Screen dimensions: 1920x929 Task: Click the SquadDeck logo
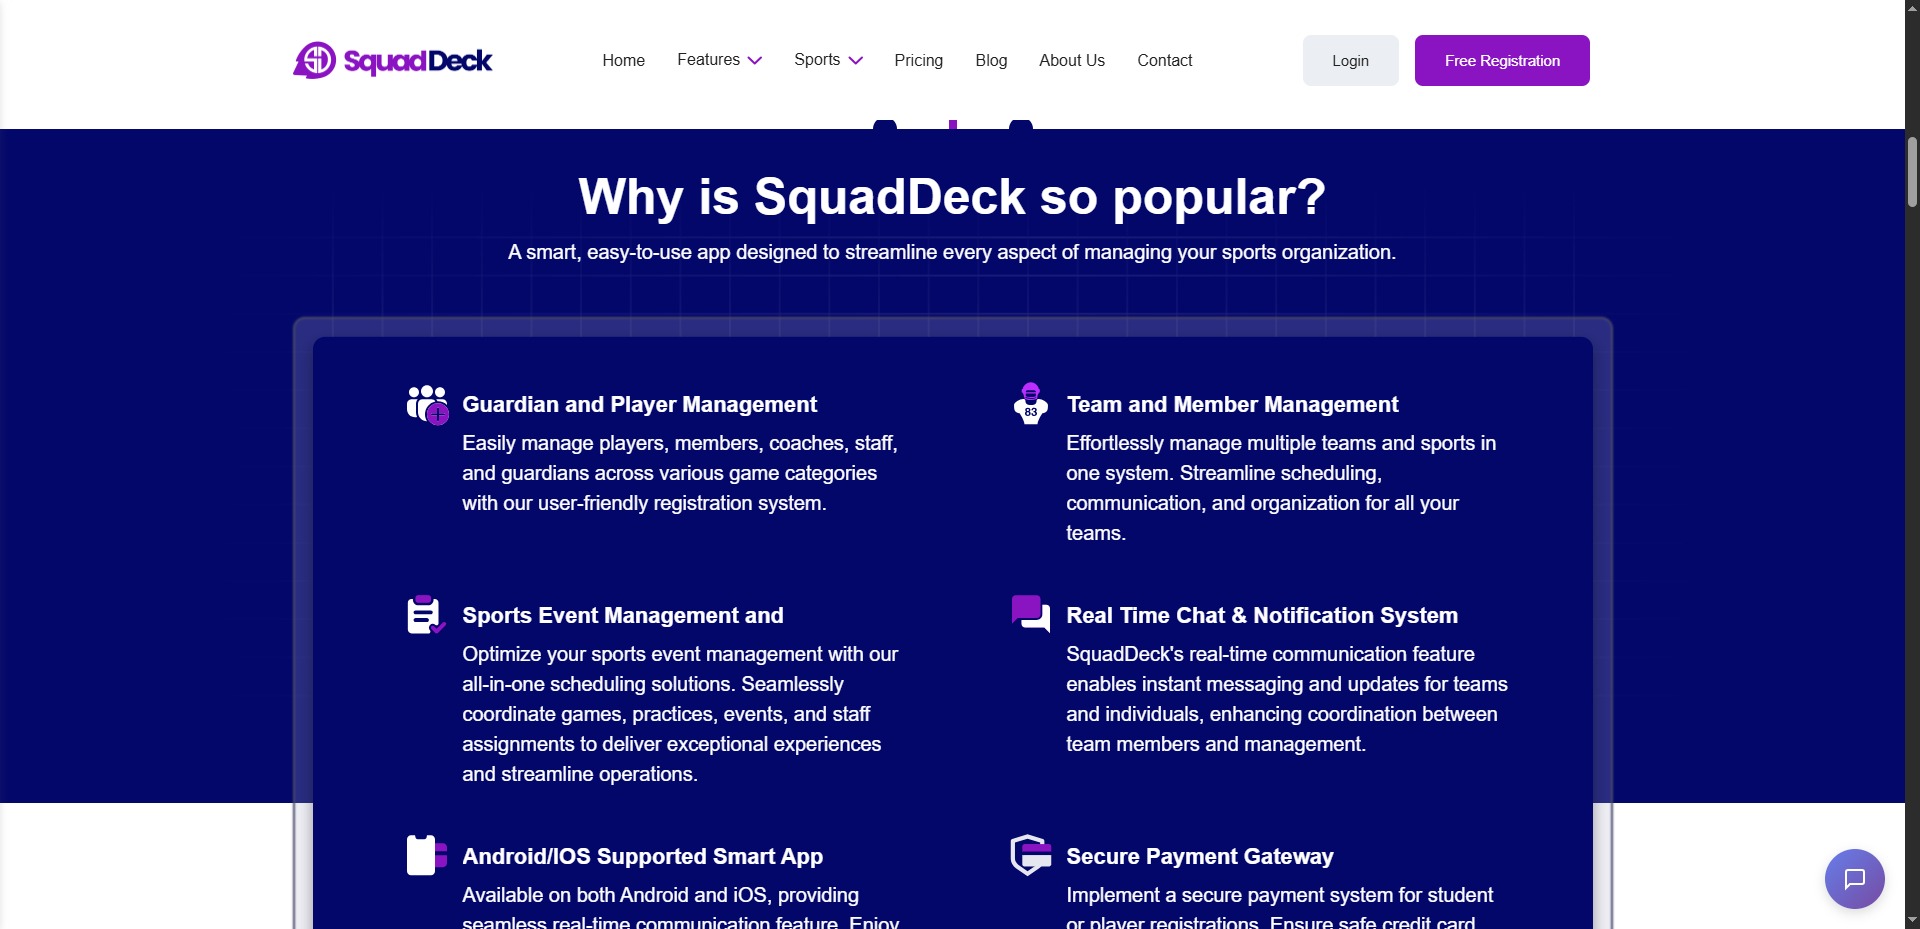click(392, 61)
